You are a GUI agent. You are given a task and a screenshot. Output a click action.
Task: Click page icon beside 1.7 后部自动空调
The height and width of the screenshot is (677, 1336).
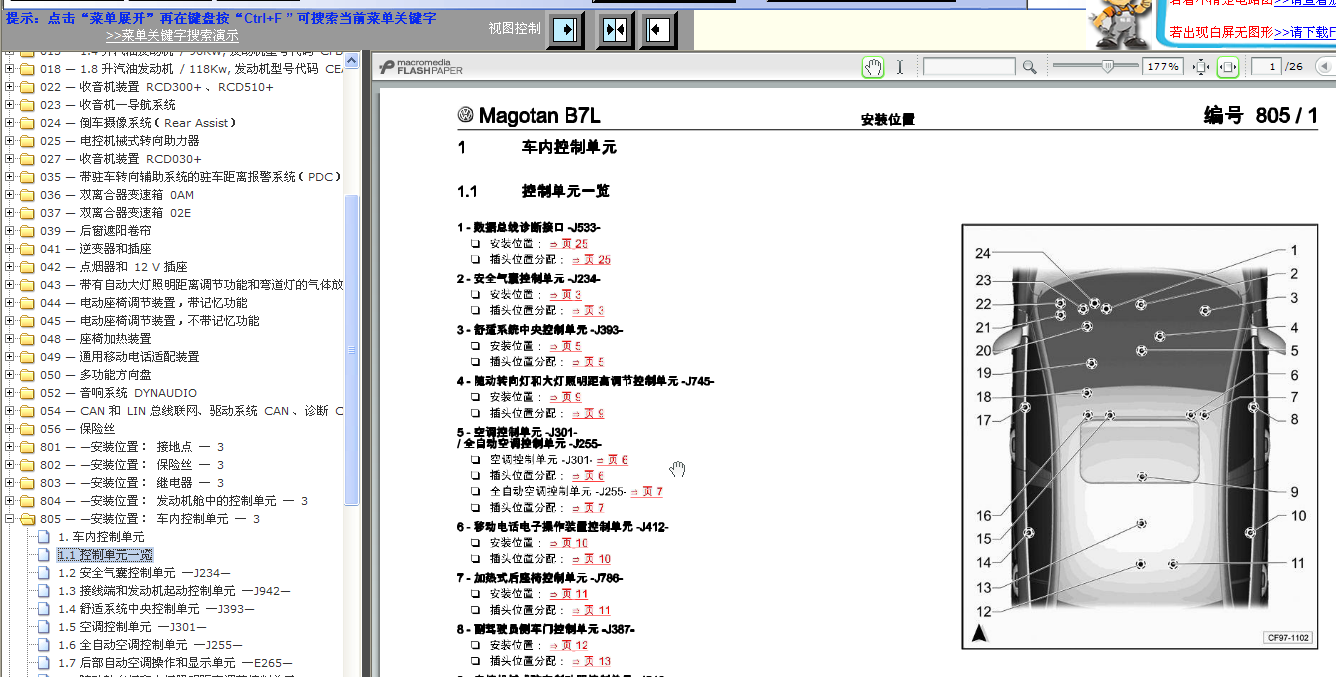click(x=43, y=663)
